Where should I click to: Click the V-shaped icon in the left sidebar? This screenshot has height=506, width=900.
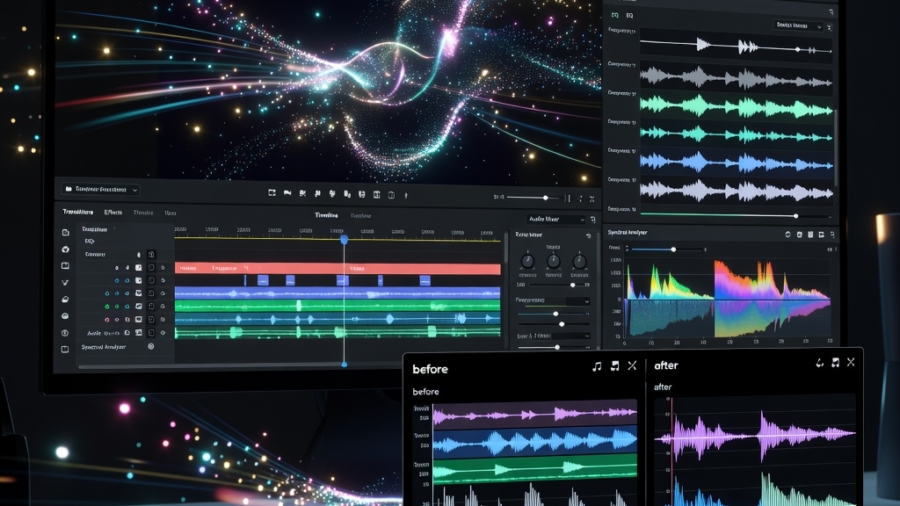(65, 282)
